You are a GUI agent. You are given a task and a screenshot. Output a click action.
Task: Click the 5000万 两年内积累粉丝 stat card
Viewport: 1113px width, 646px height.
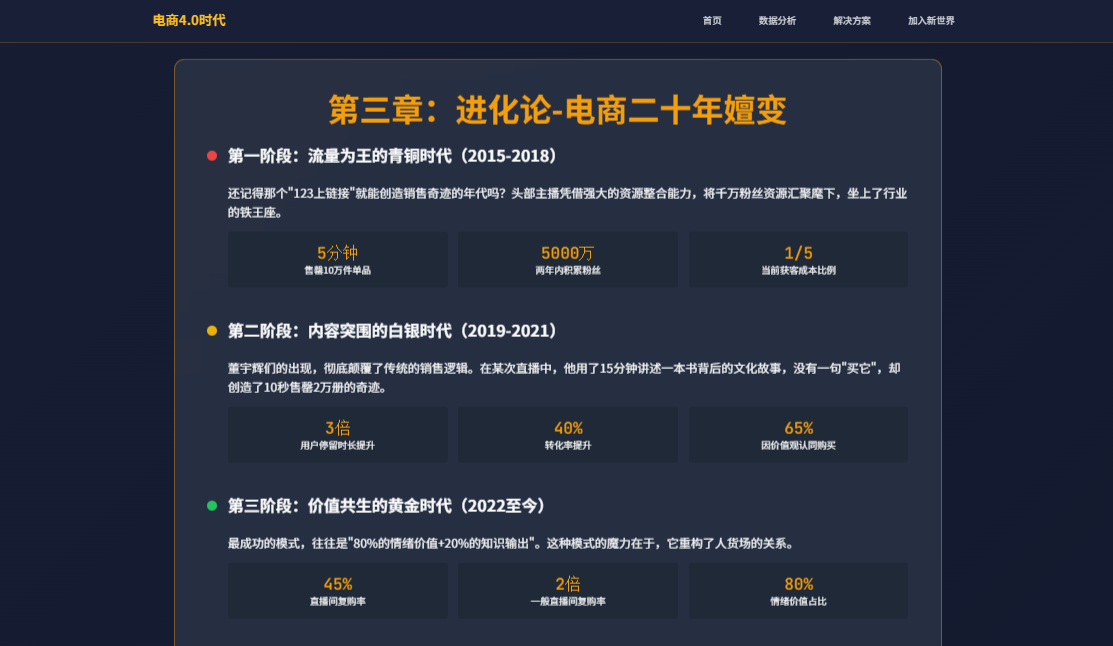(x=568, y=260)
